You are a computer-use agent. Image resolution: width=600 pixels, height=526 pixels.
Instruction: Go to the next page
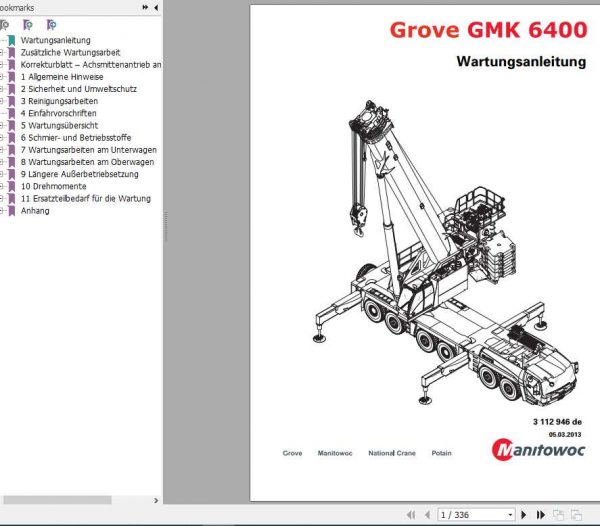524,515
